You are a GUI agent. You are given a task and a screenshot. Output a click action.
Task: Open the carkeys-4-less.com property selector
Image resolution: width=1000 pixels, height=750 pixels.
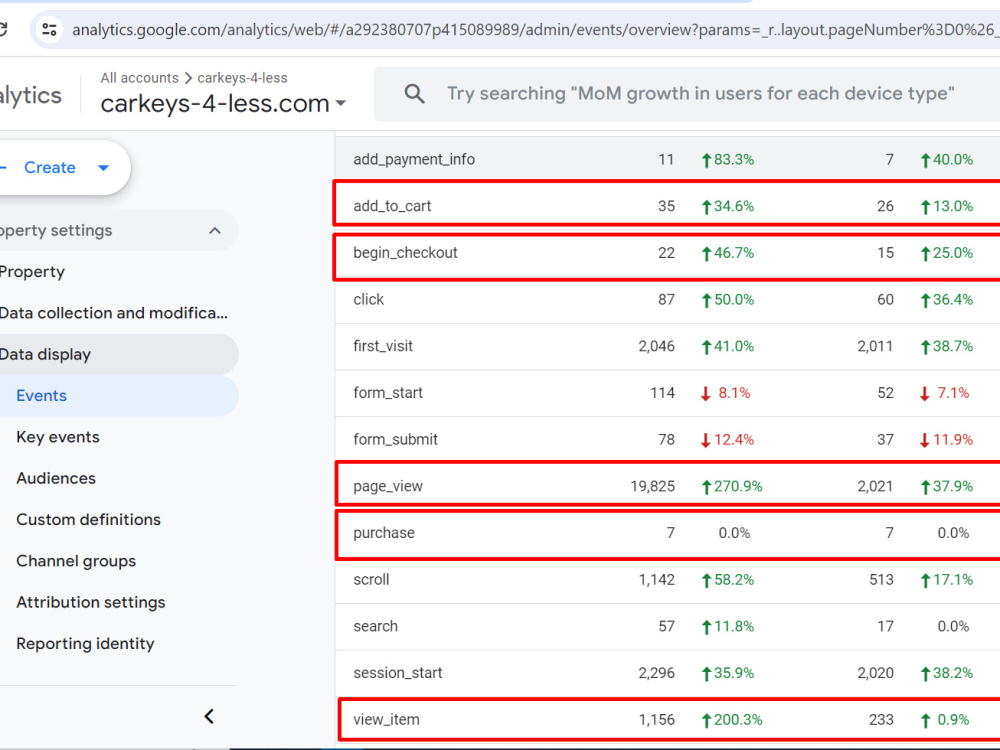(x=223, y=103)
